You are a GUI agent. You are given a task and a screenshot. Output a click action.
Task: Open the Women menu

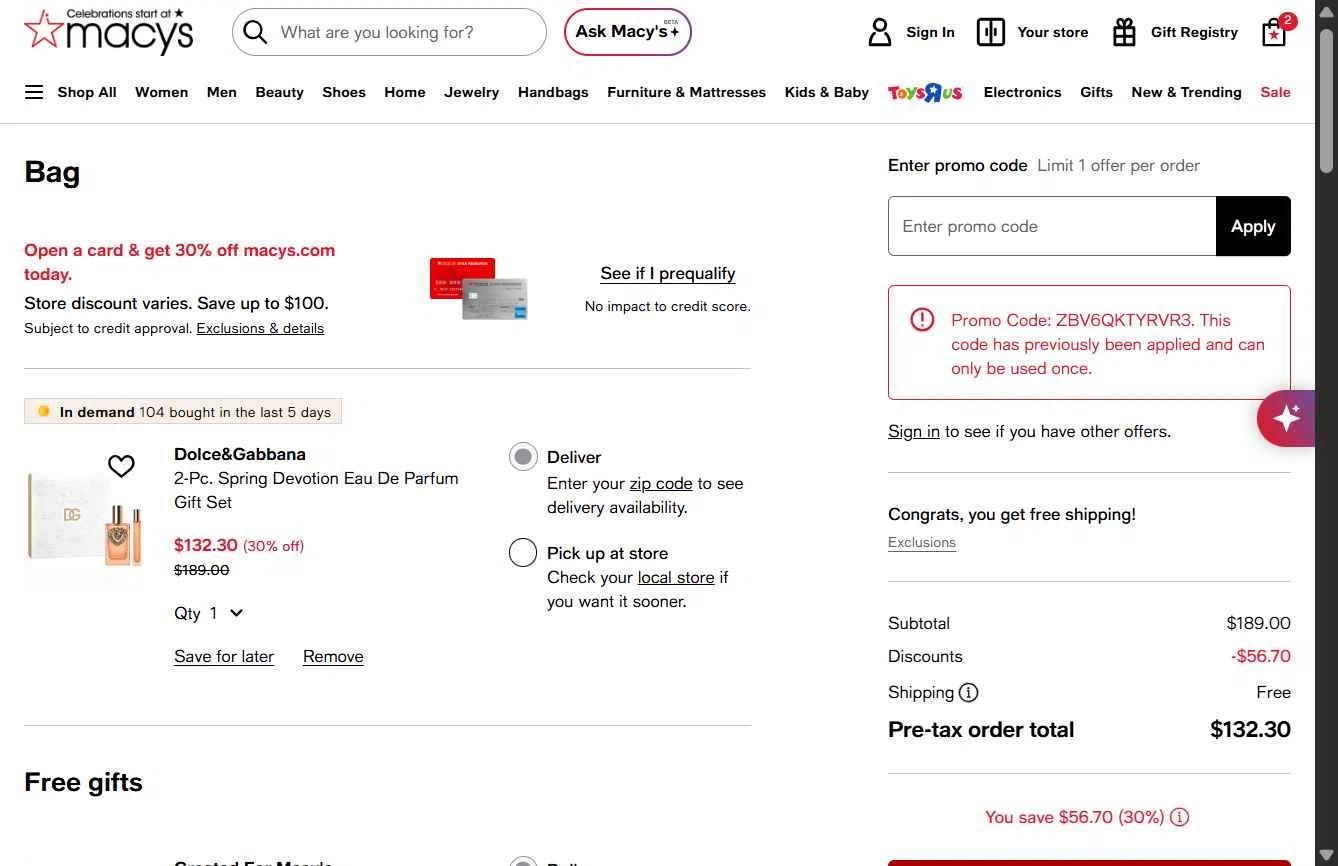point(162,92)
